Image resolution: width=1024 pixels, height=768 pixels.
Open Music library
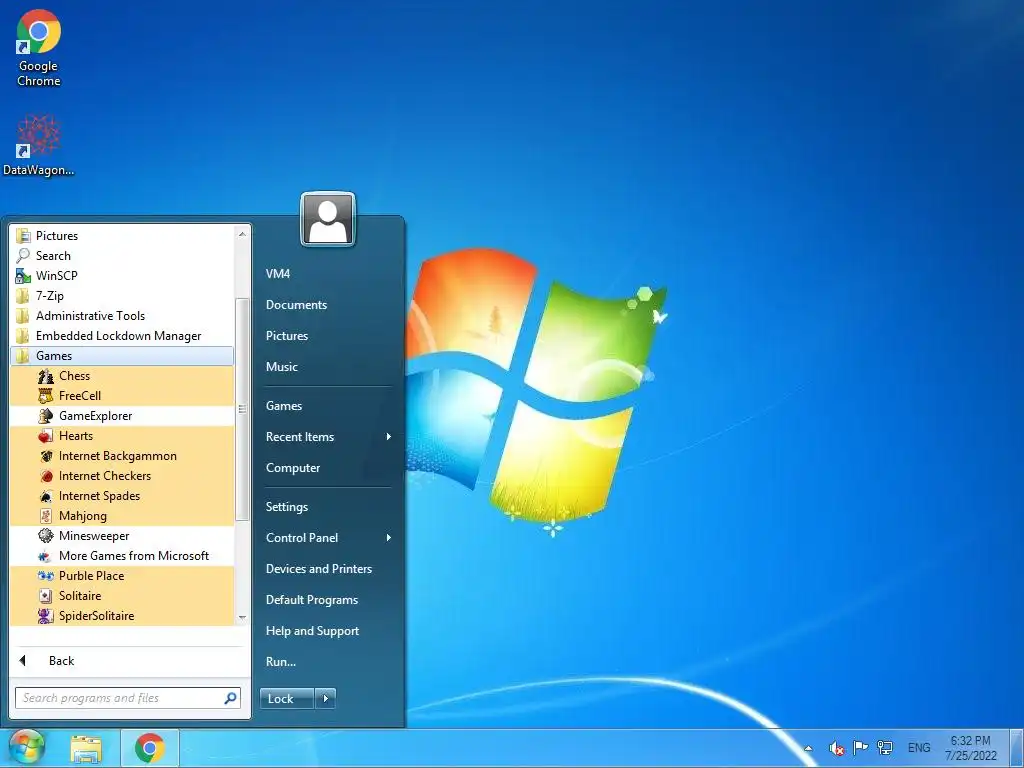[281, 367]
